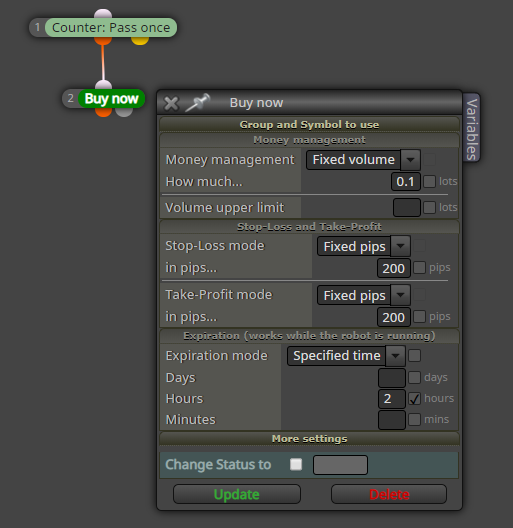Expand Group and Symbol to use section

(x=309, y=124)
